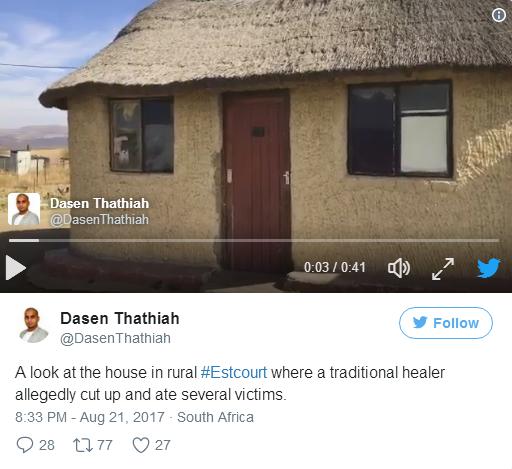Mute the video with the speaker icon
The width and height of the screenshot is (512, 469).
399,268
